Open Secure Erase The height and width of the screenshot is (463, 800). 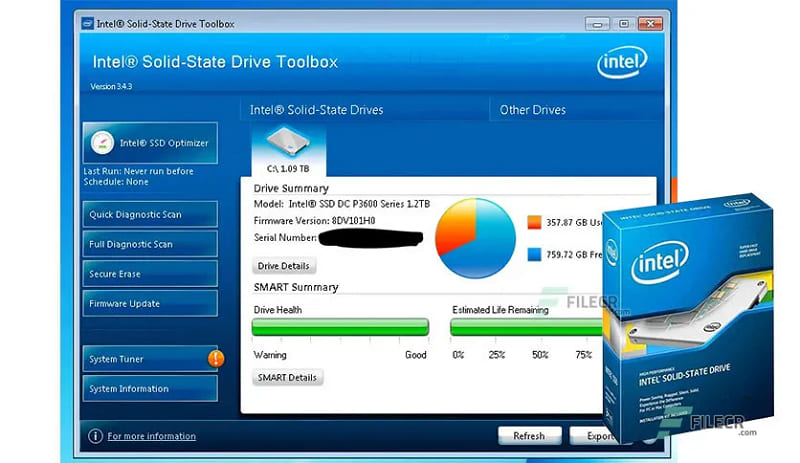point(150,274)
